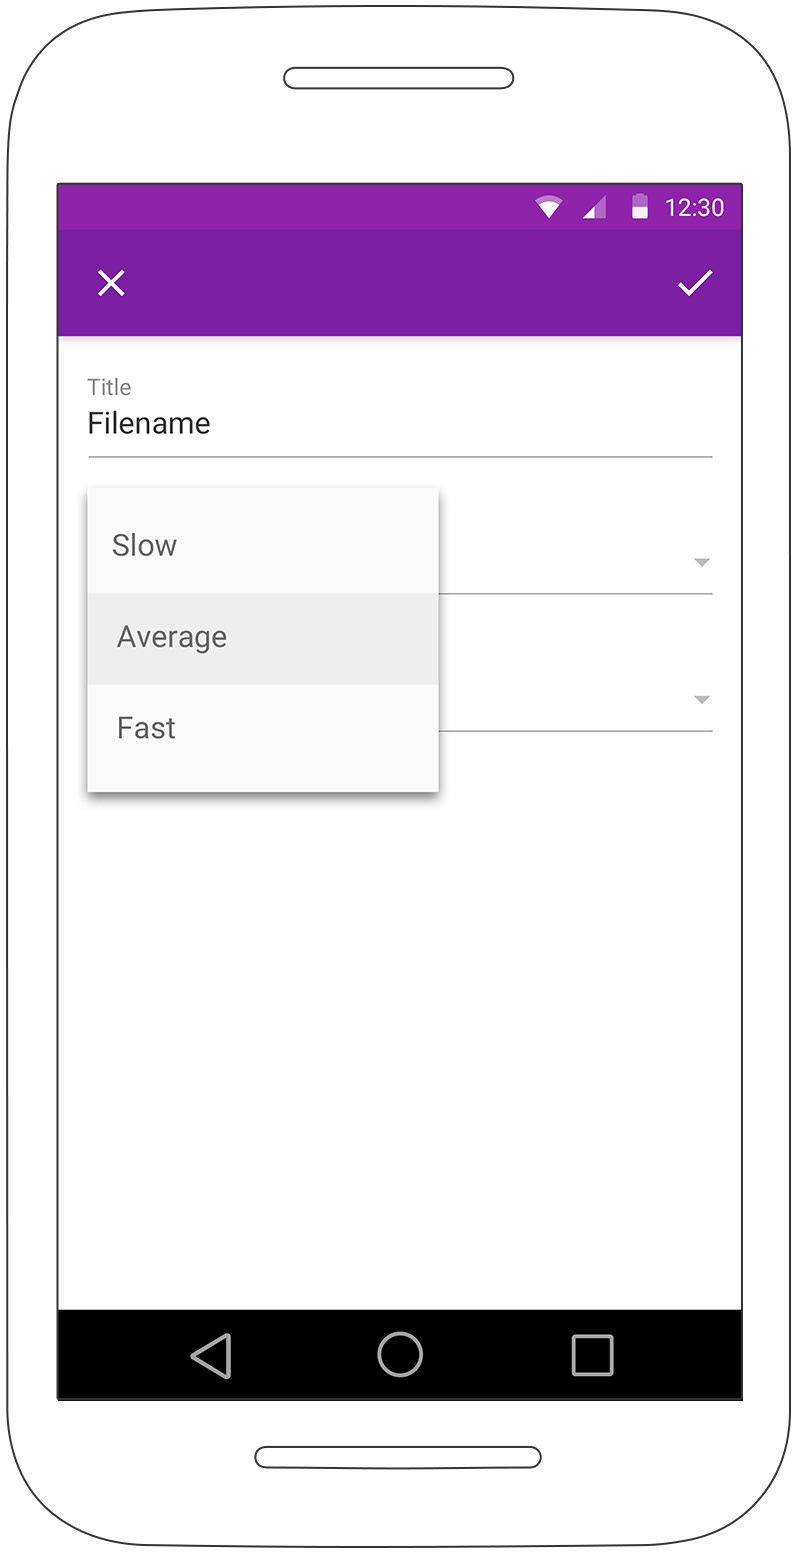Focus the Filename title field
The image size is (800, 1564).
(400, 424)
